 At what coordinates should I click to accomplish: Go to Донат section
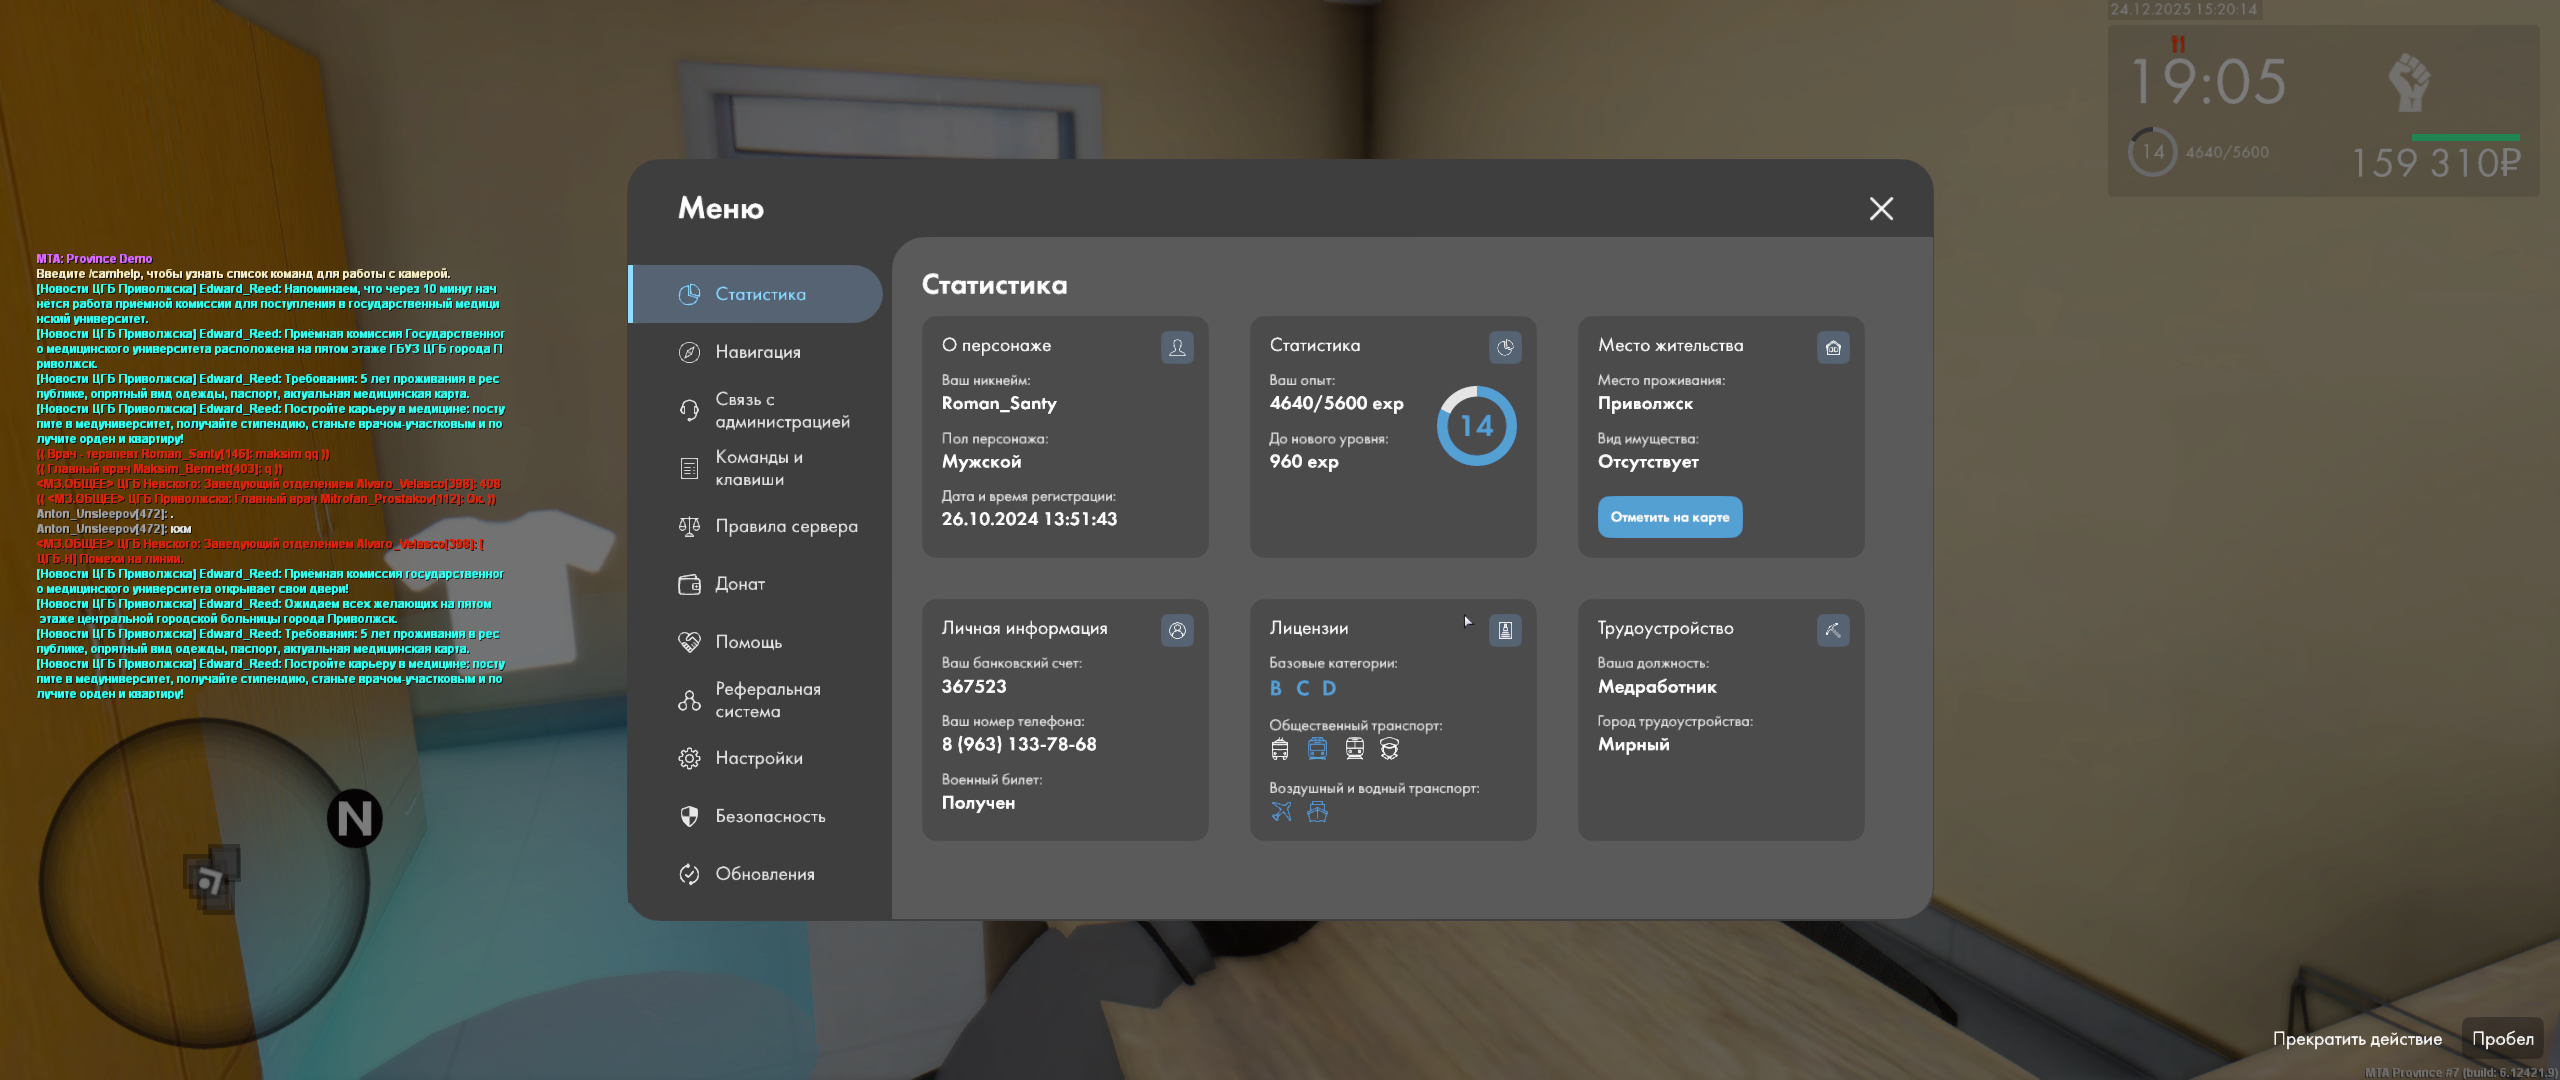point(739,584)
